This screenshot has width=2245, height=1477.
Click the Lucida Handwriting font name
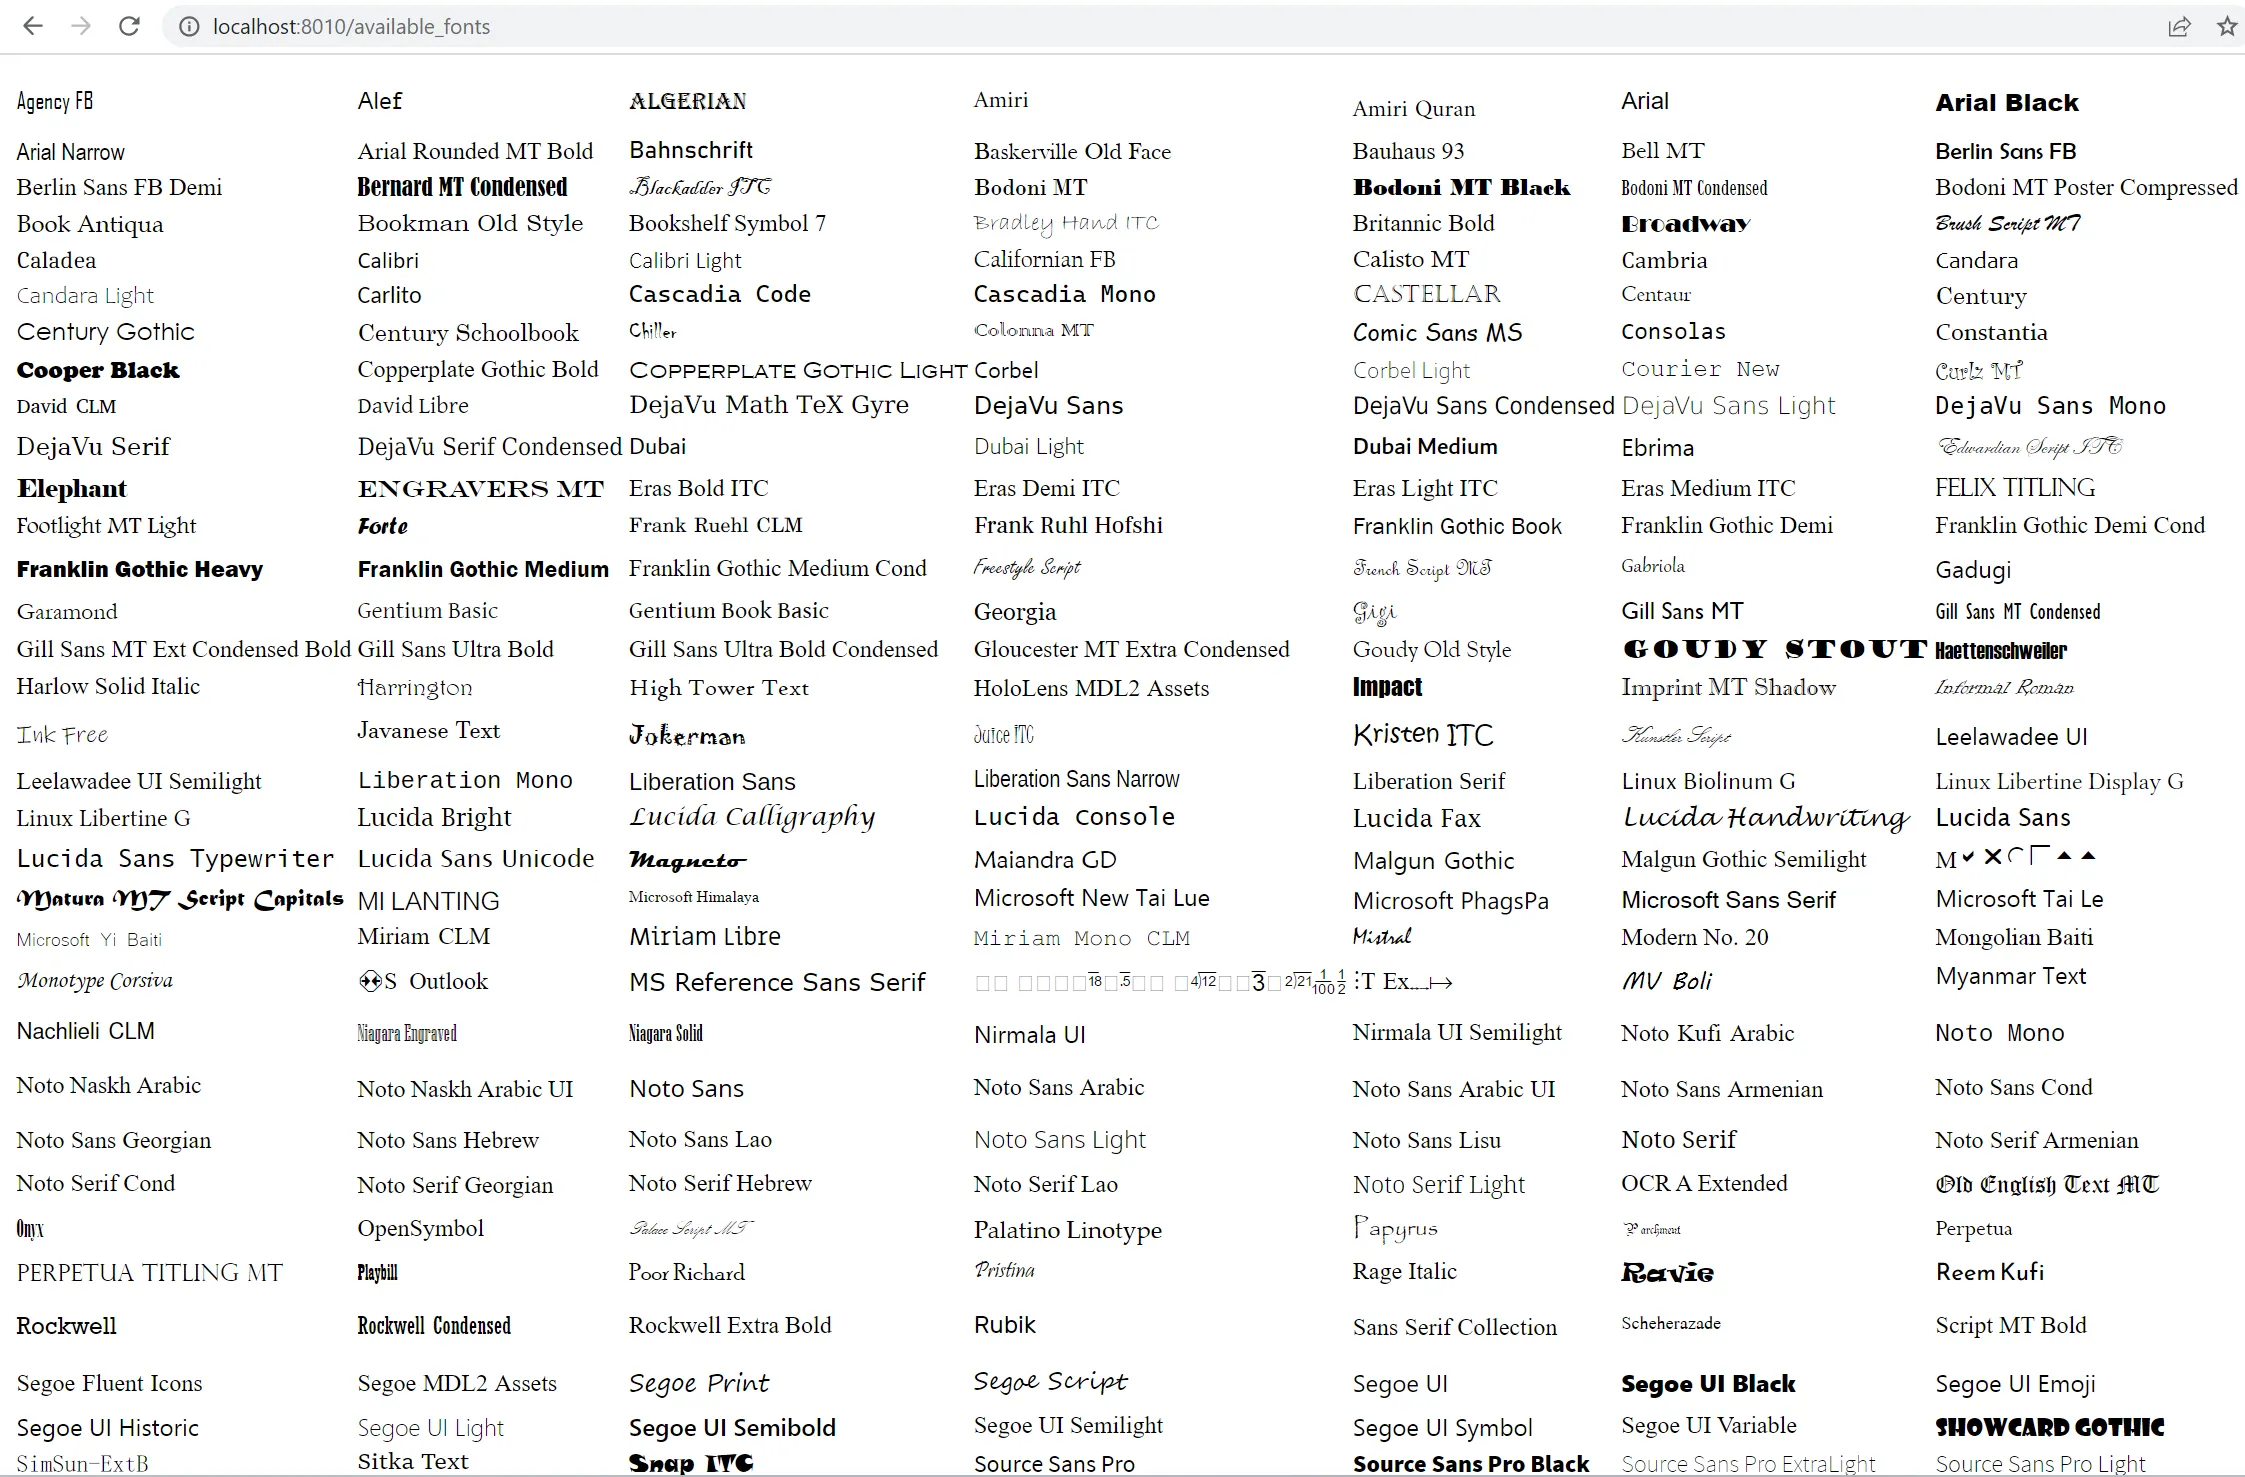coord(1766,818)
